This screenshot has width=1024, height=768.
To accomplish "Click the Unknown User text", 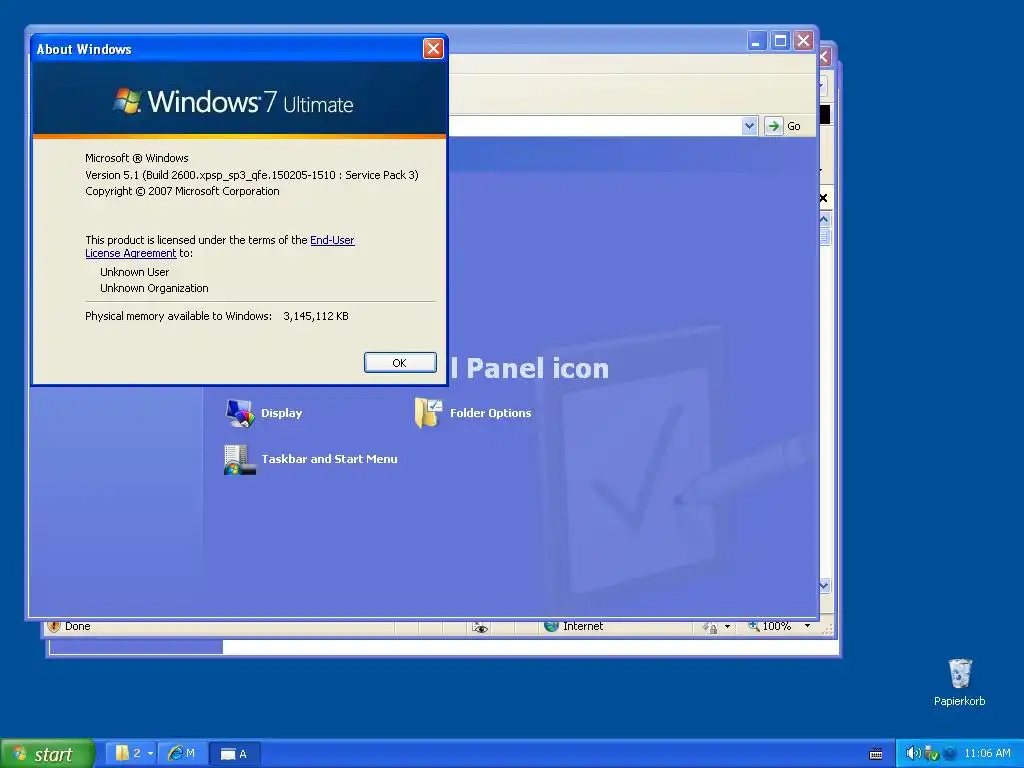I will click(x=135, y=272).
